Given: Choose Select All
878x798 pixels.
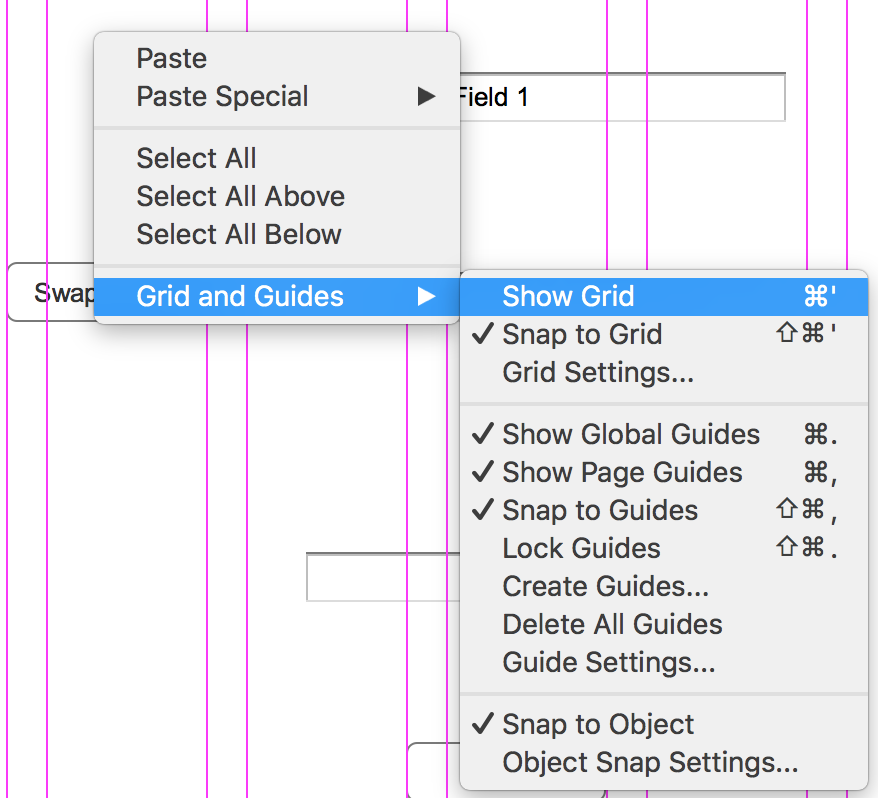Looking at the screenshot, I should pyautogui.click(x=197, y=159).
